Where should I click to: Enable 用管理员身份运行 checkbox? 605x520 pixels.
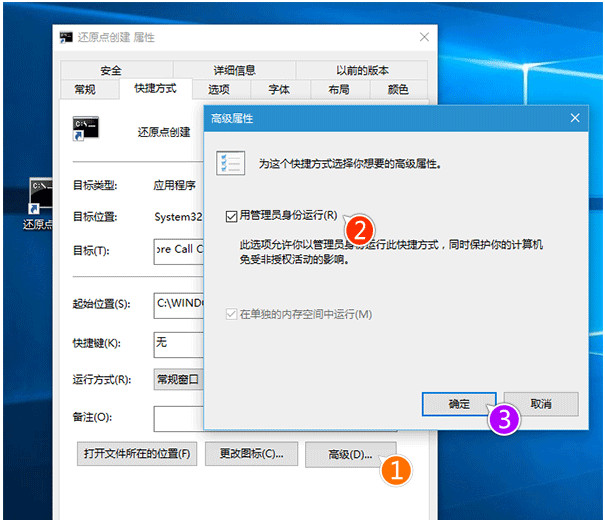[x=232, y=215]
